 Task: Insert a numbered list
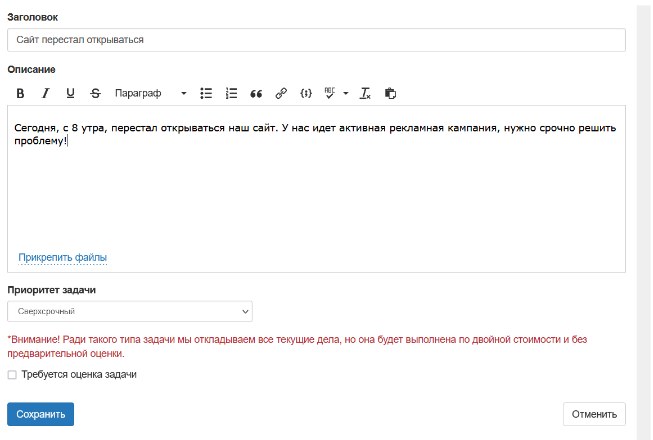click(231, 93)
